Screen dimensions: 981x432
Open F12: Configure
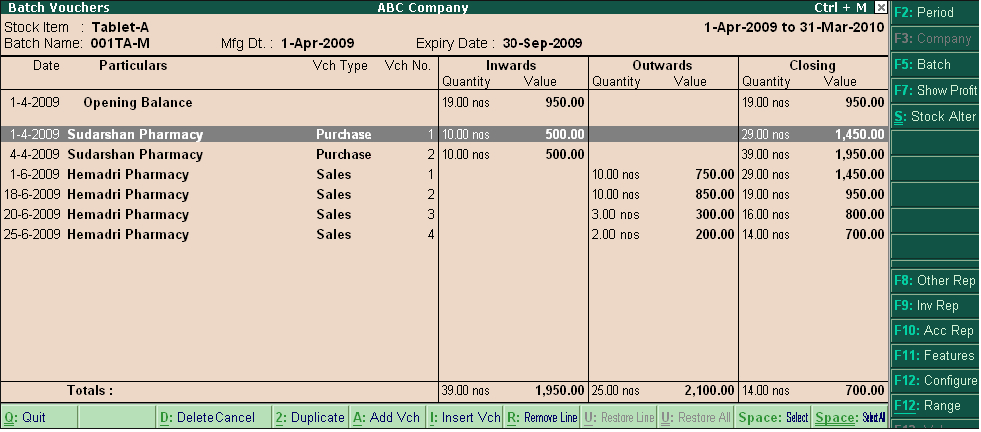[935, 381]
